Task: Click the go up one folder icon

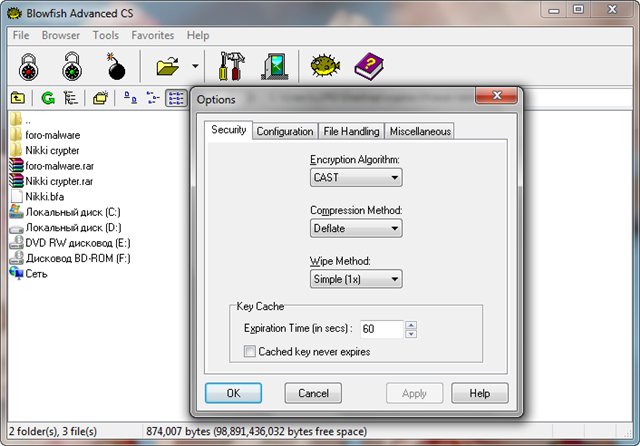Action: point(18,98)
